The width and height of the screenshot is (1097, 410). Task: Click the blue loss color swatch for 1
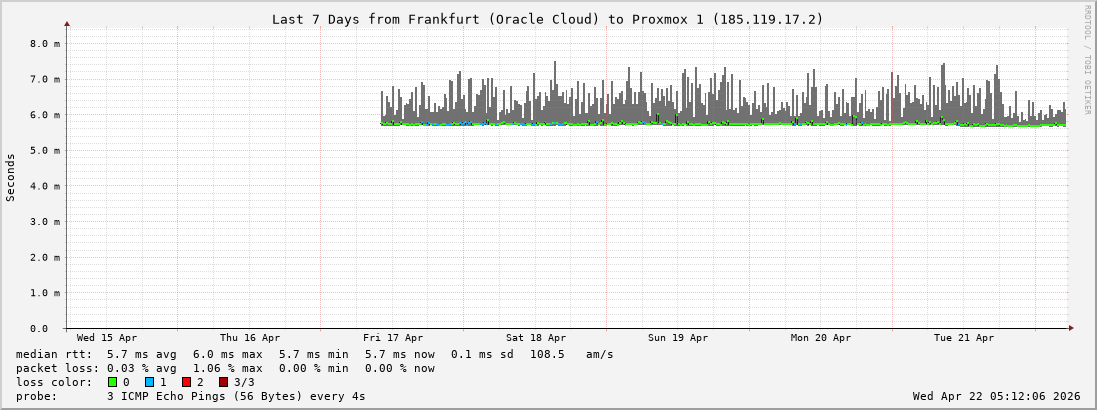(149, 382)
